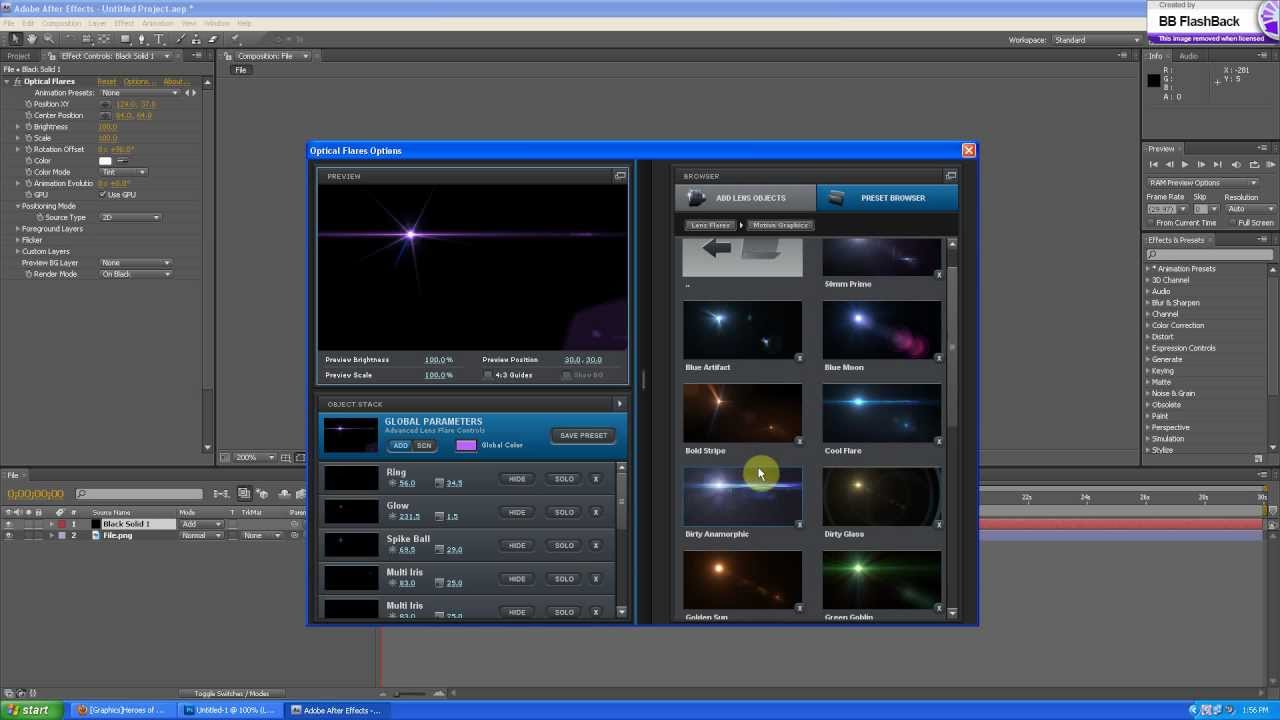Viewport: 1280px width, 720px height.
Task: Click the Brightness stopwatch icon
Action: click(29, 127)
